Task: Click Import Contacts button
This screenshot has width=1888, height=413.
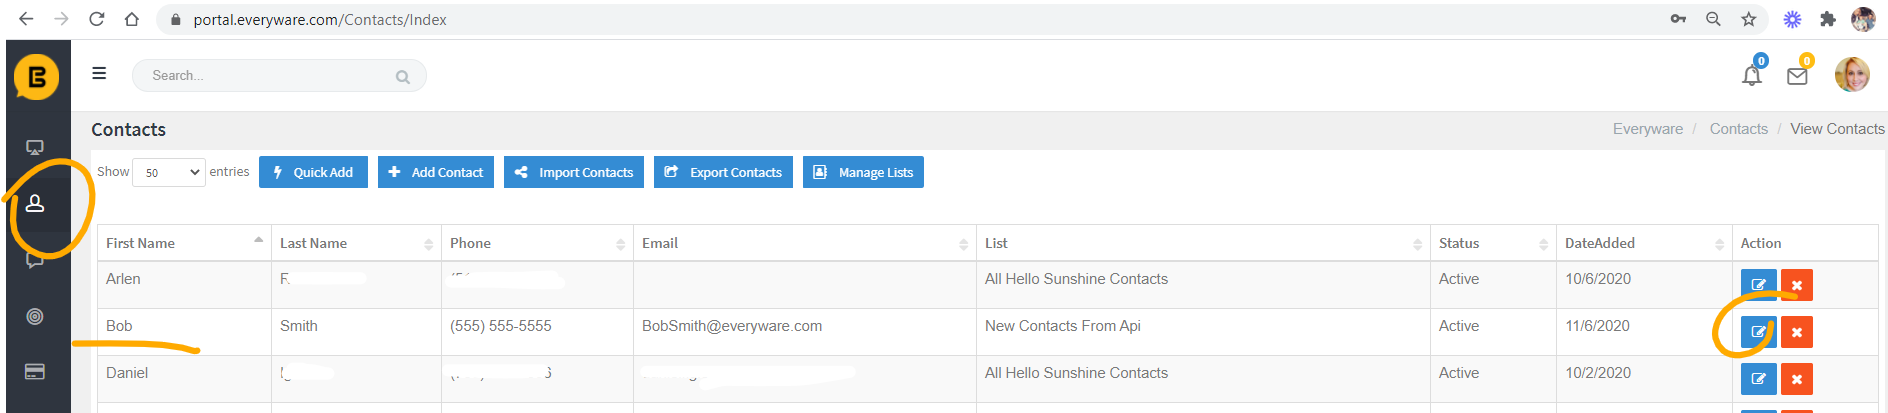Action: [574, 172]
